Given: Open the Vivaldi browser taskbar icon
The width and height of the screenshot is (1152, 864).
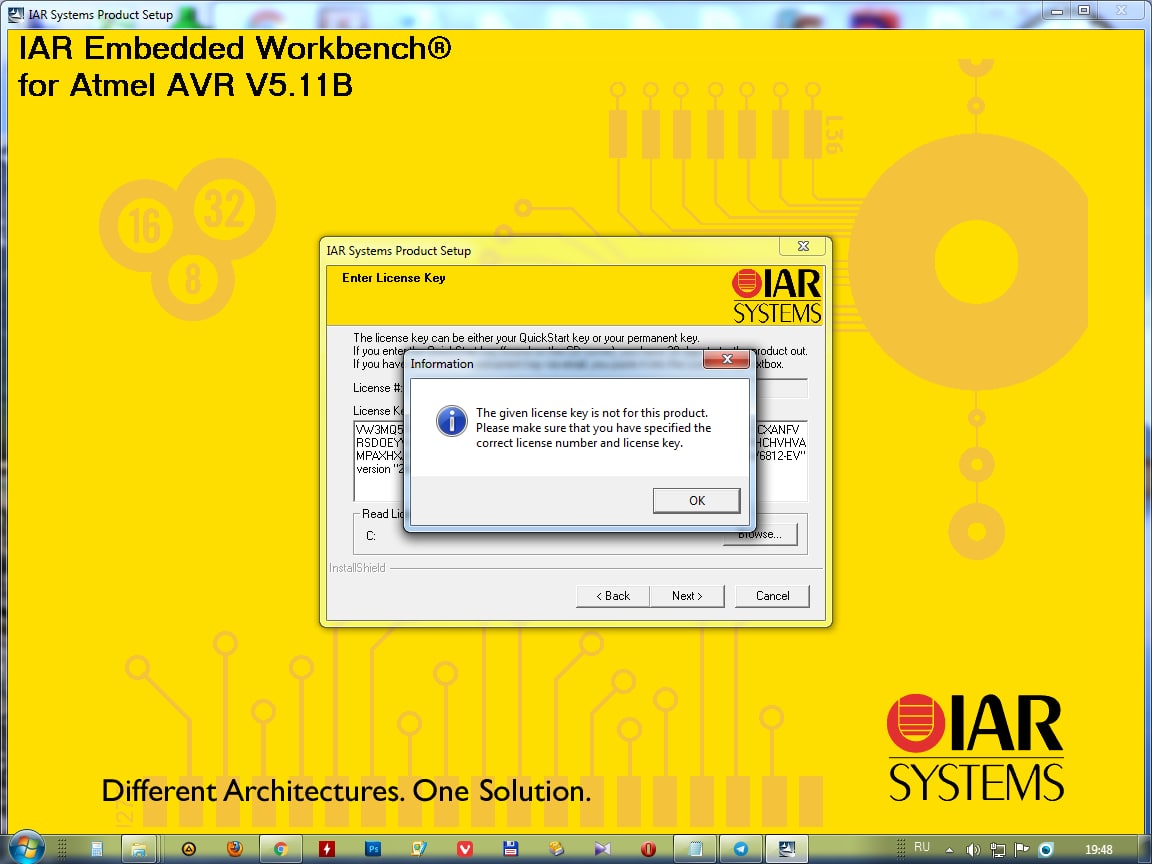Looking at the screenshot, I should (464, 849).
